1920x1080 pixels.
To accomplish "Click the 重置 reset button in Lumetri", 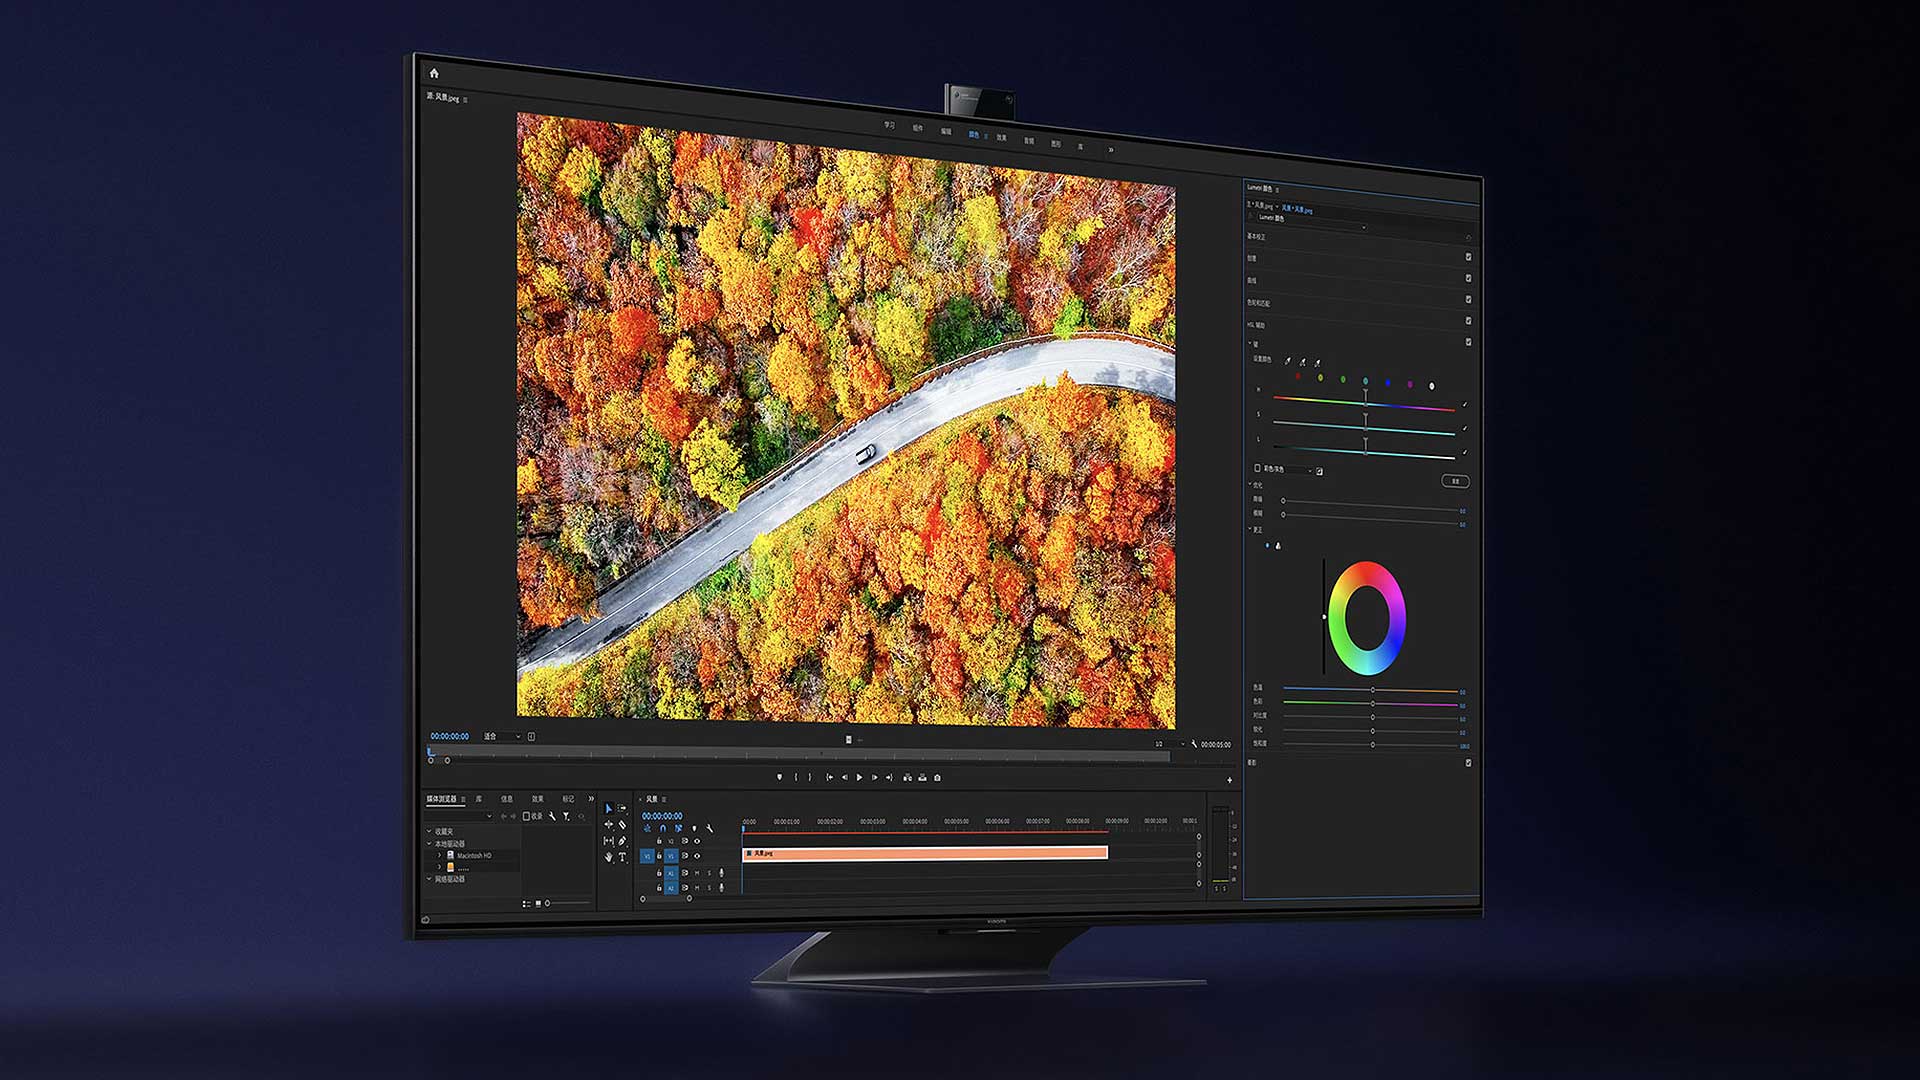I will pos(1455,481).
